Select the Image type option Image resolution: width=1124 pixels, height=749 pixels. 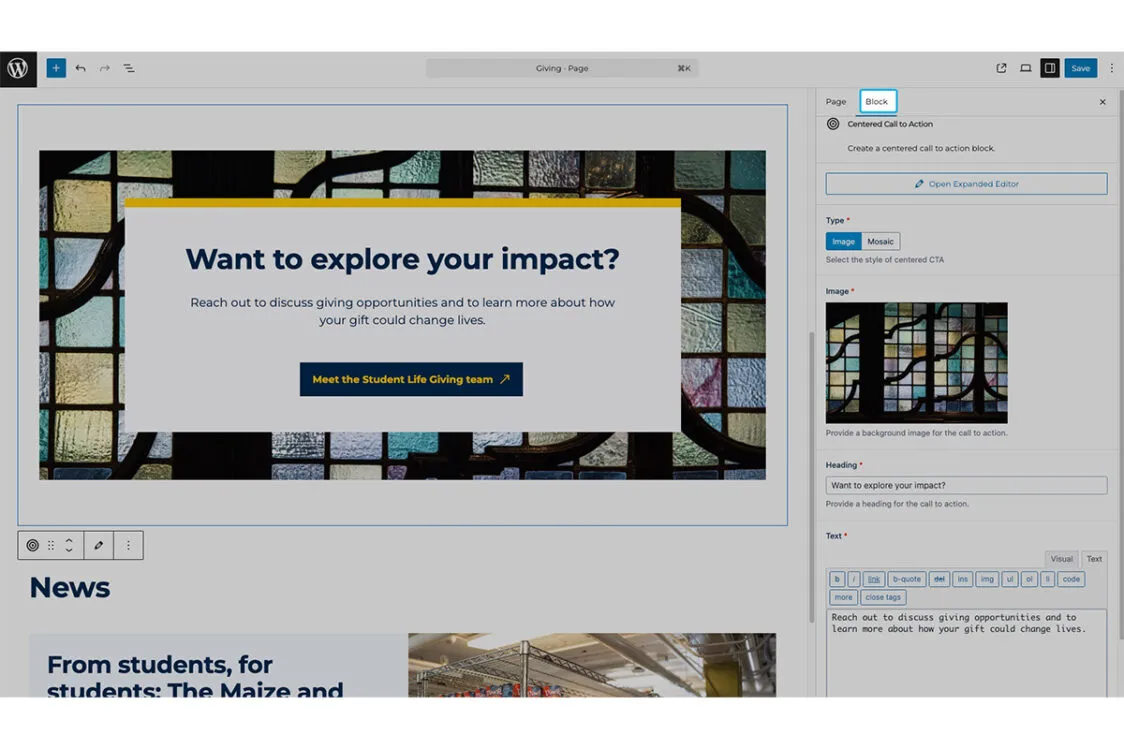[x=843, y=242]
